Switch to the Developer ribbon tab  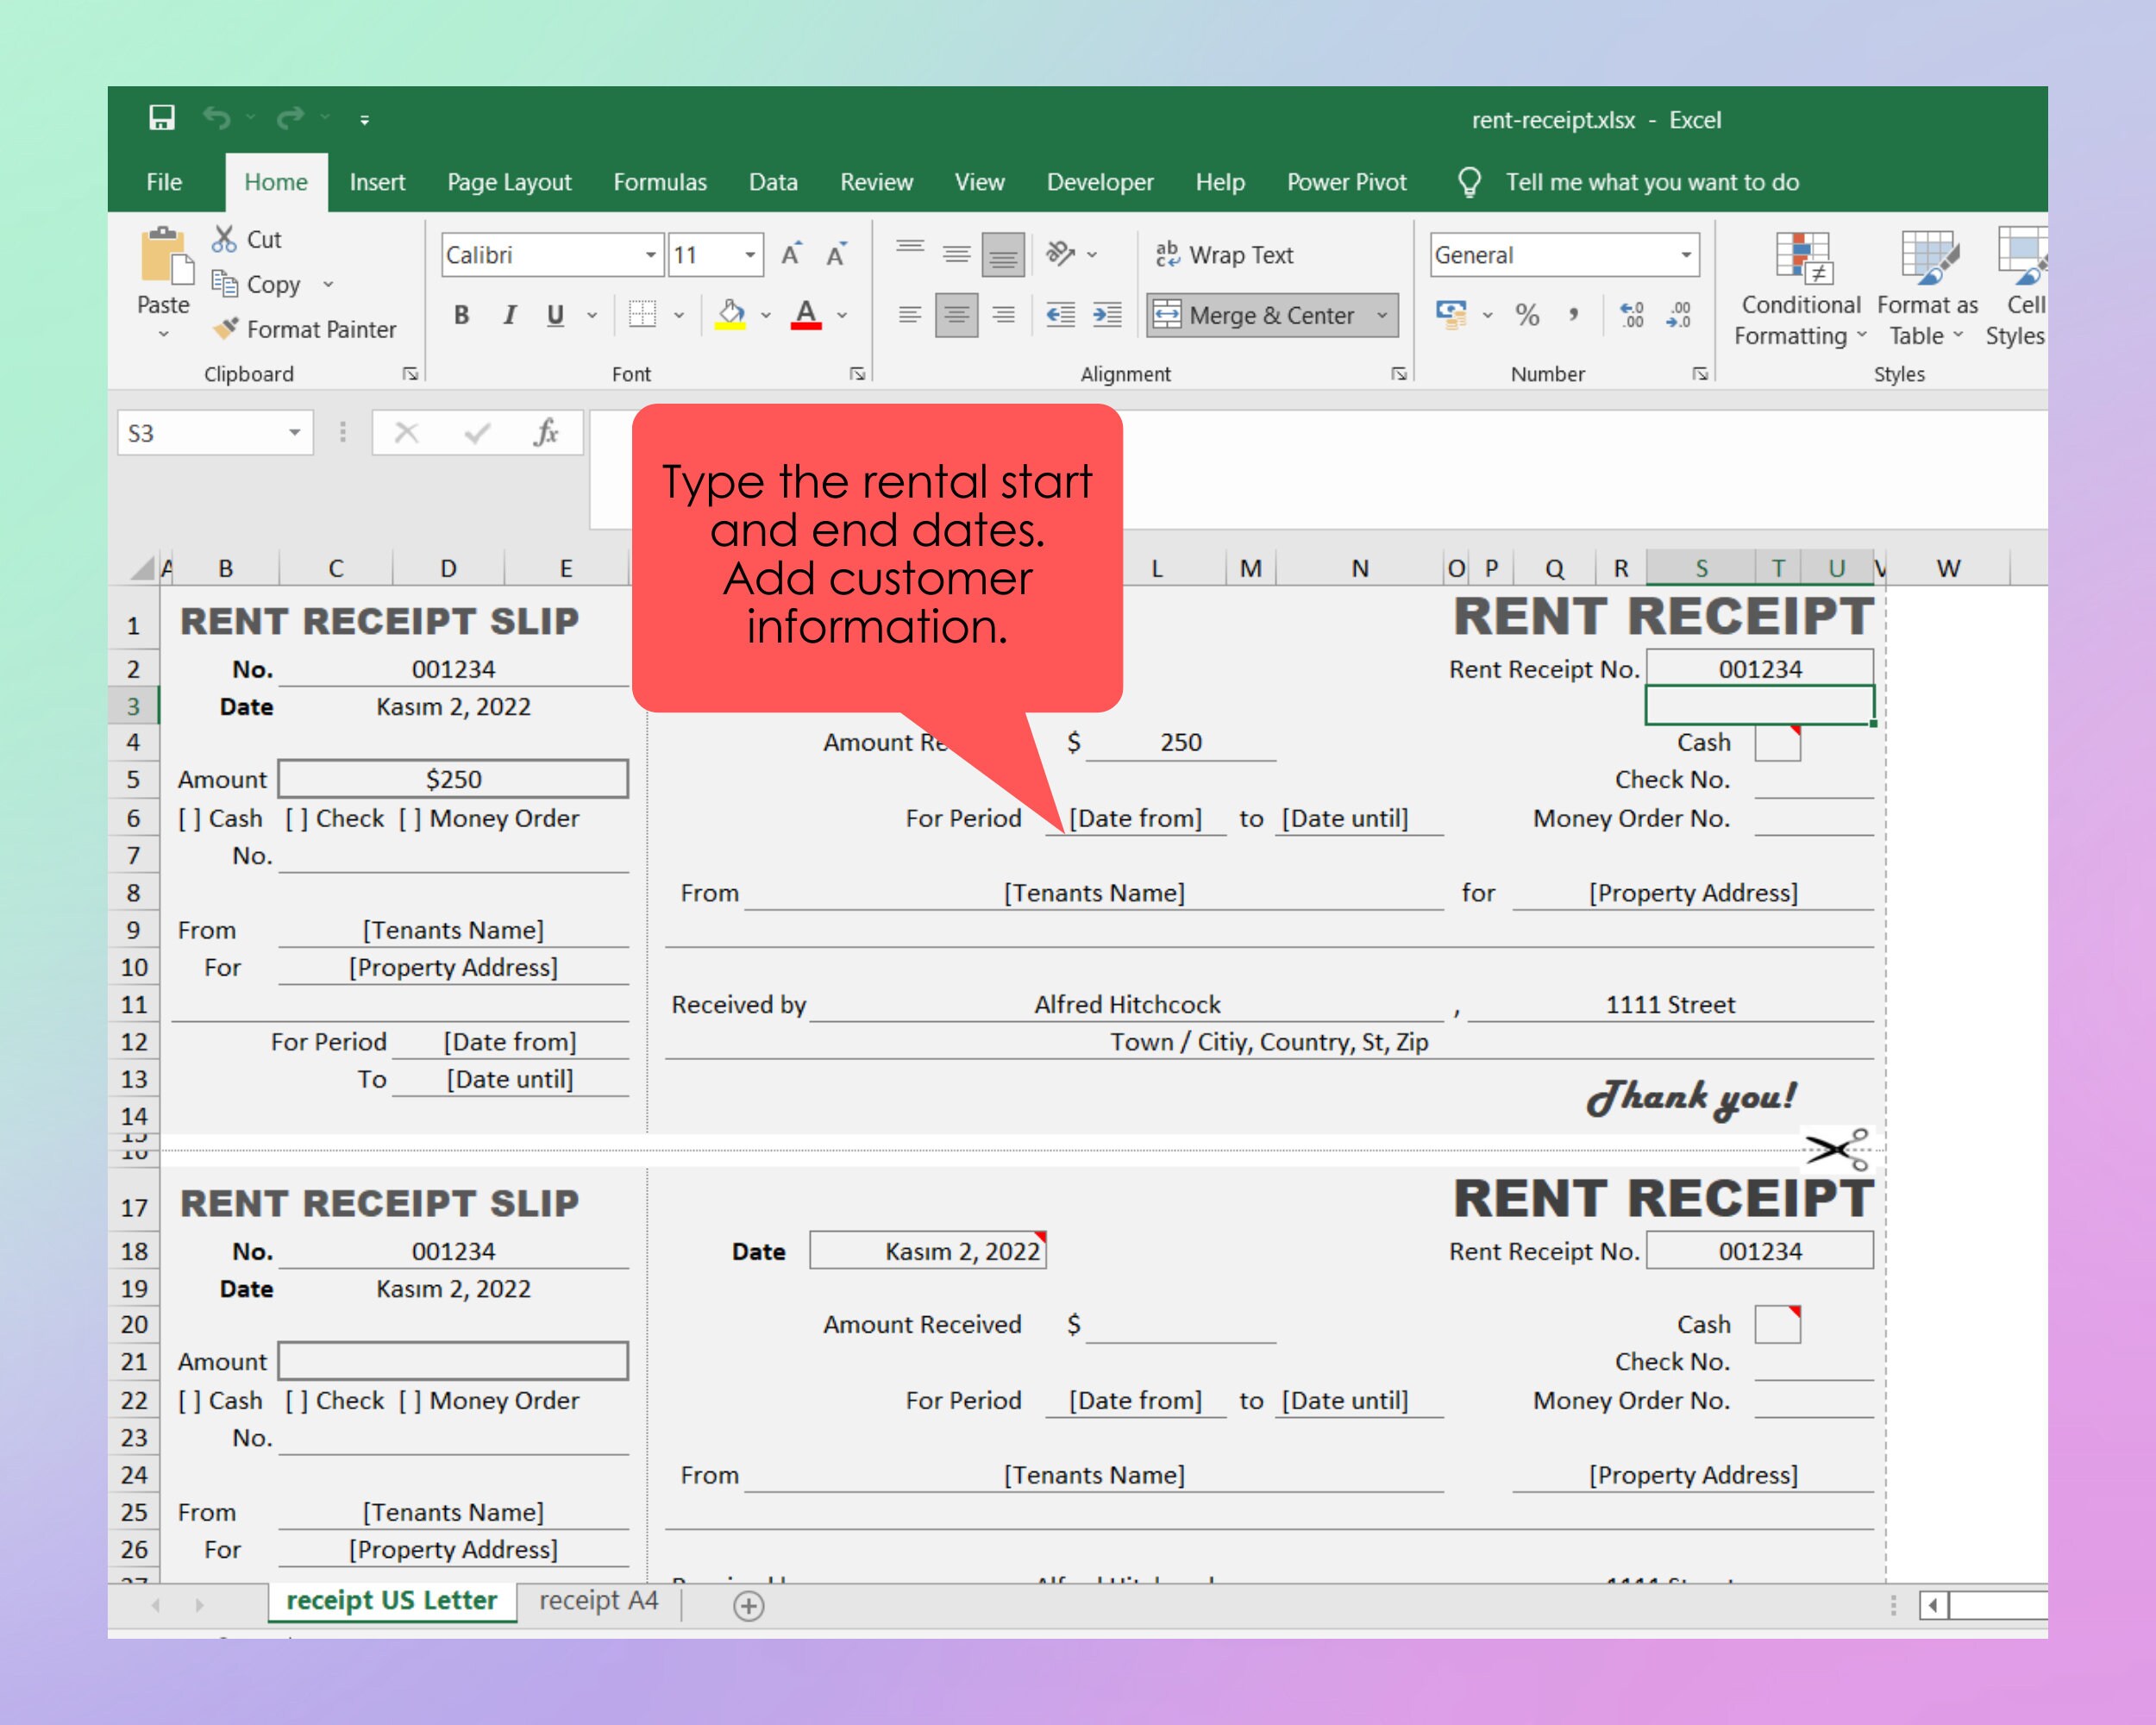pyautogui.click(x=1100, y=182)
